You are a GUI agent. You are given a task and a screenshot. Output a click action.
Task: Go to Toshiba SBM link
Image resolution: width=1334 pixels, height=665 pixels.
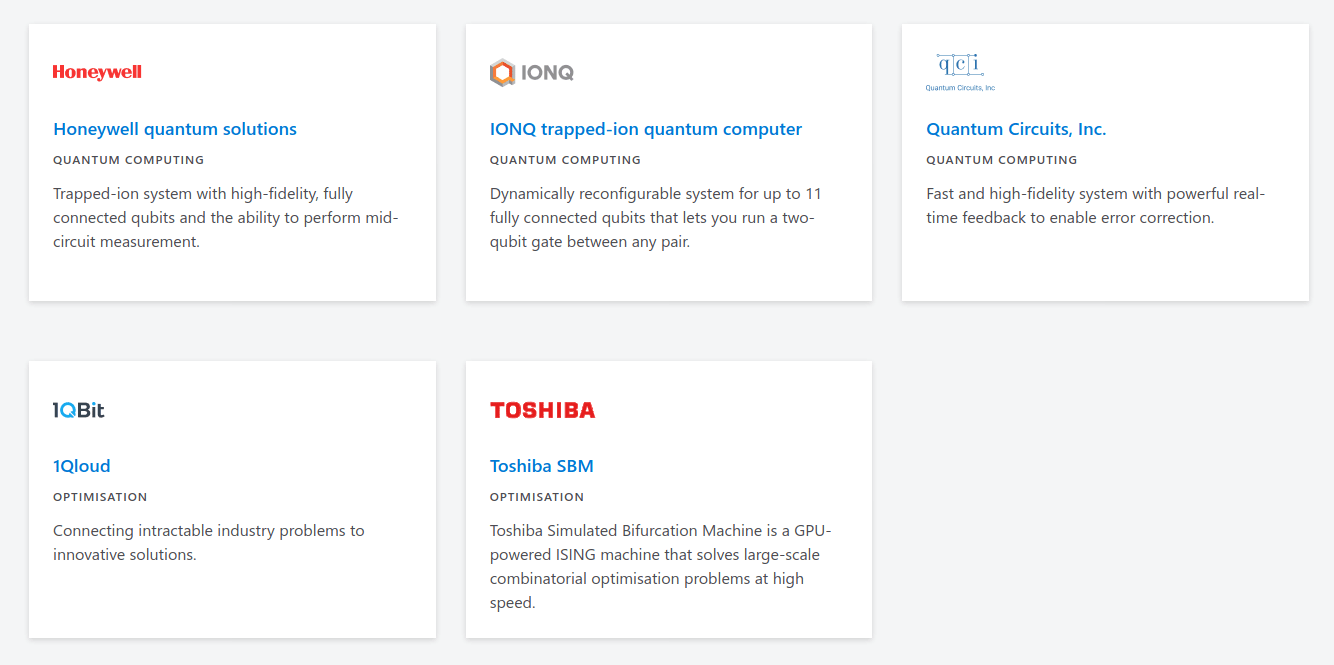pos(542,466)
